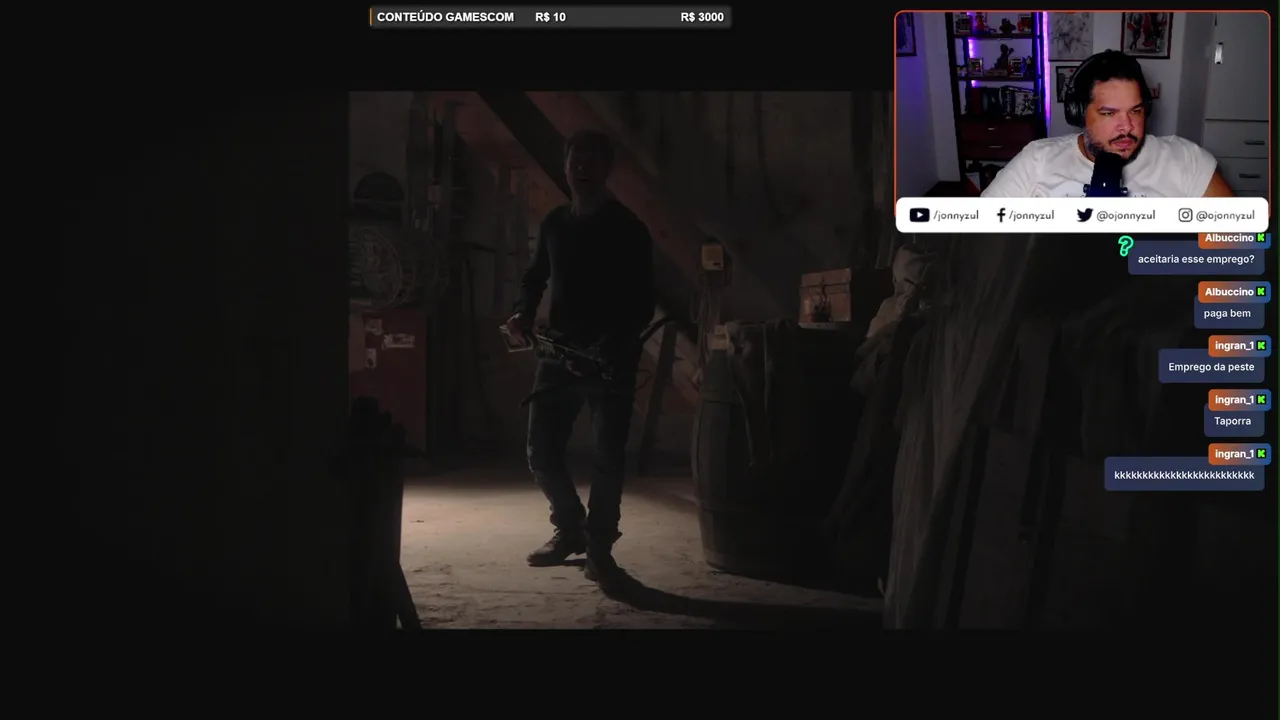Click username ingran_1 above 'Emprego da peste'
The image size is (1280, 720).
(1234, 346)
